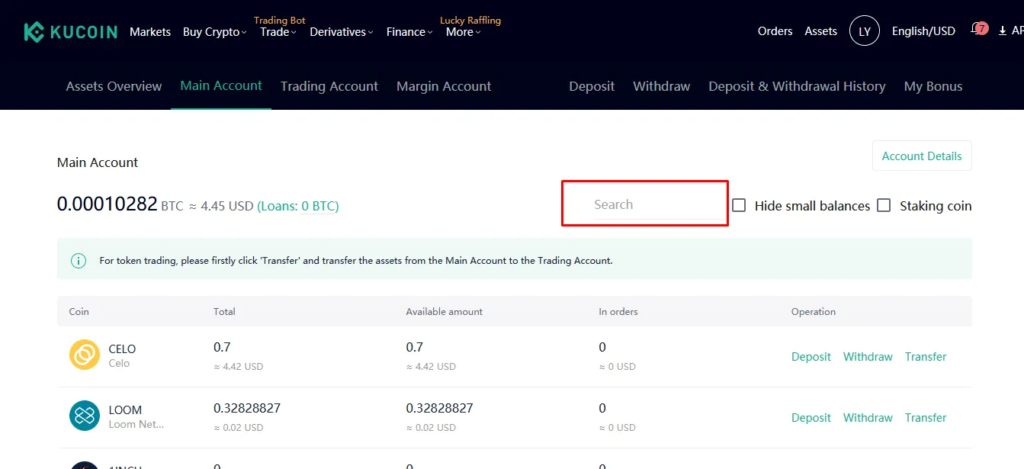Click Transfer for the LOOM row

(x=925, y=417)
